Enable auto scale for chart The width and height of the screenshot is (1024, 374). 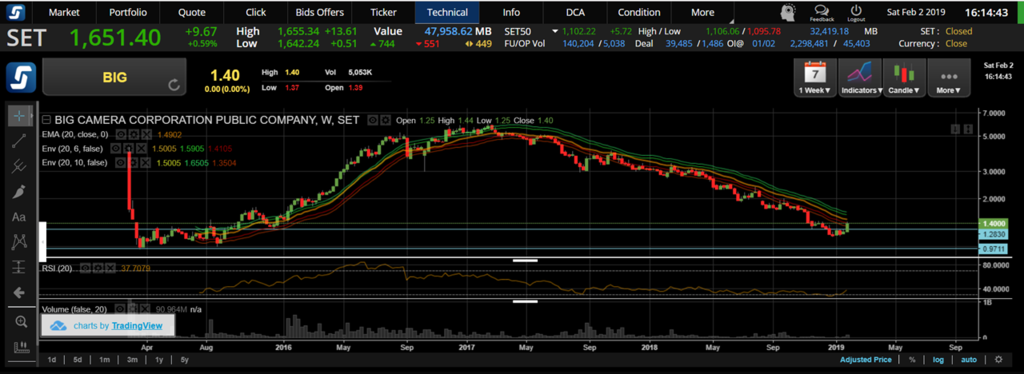pos(969,360)
